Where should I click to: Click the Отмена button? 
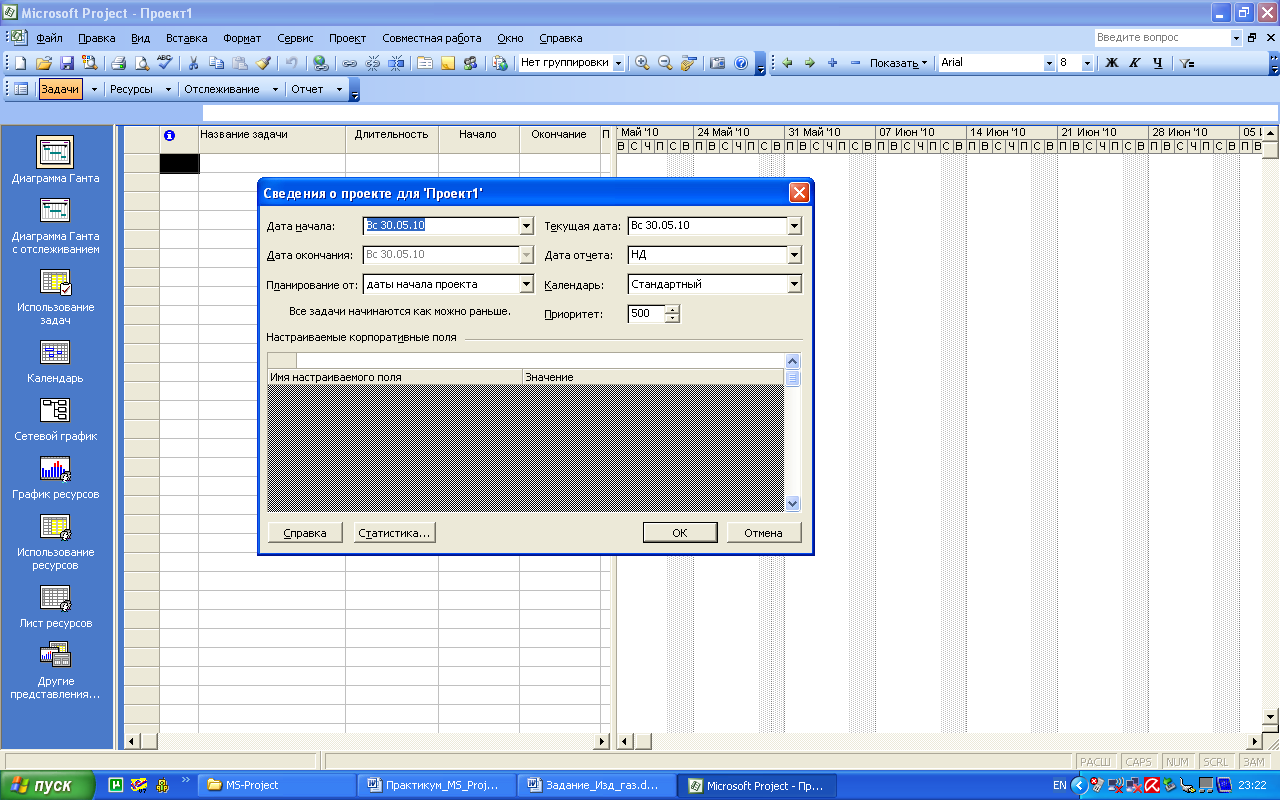(x=764, y=533)
